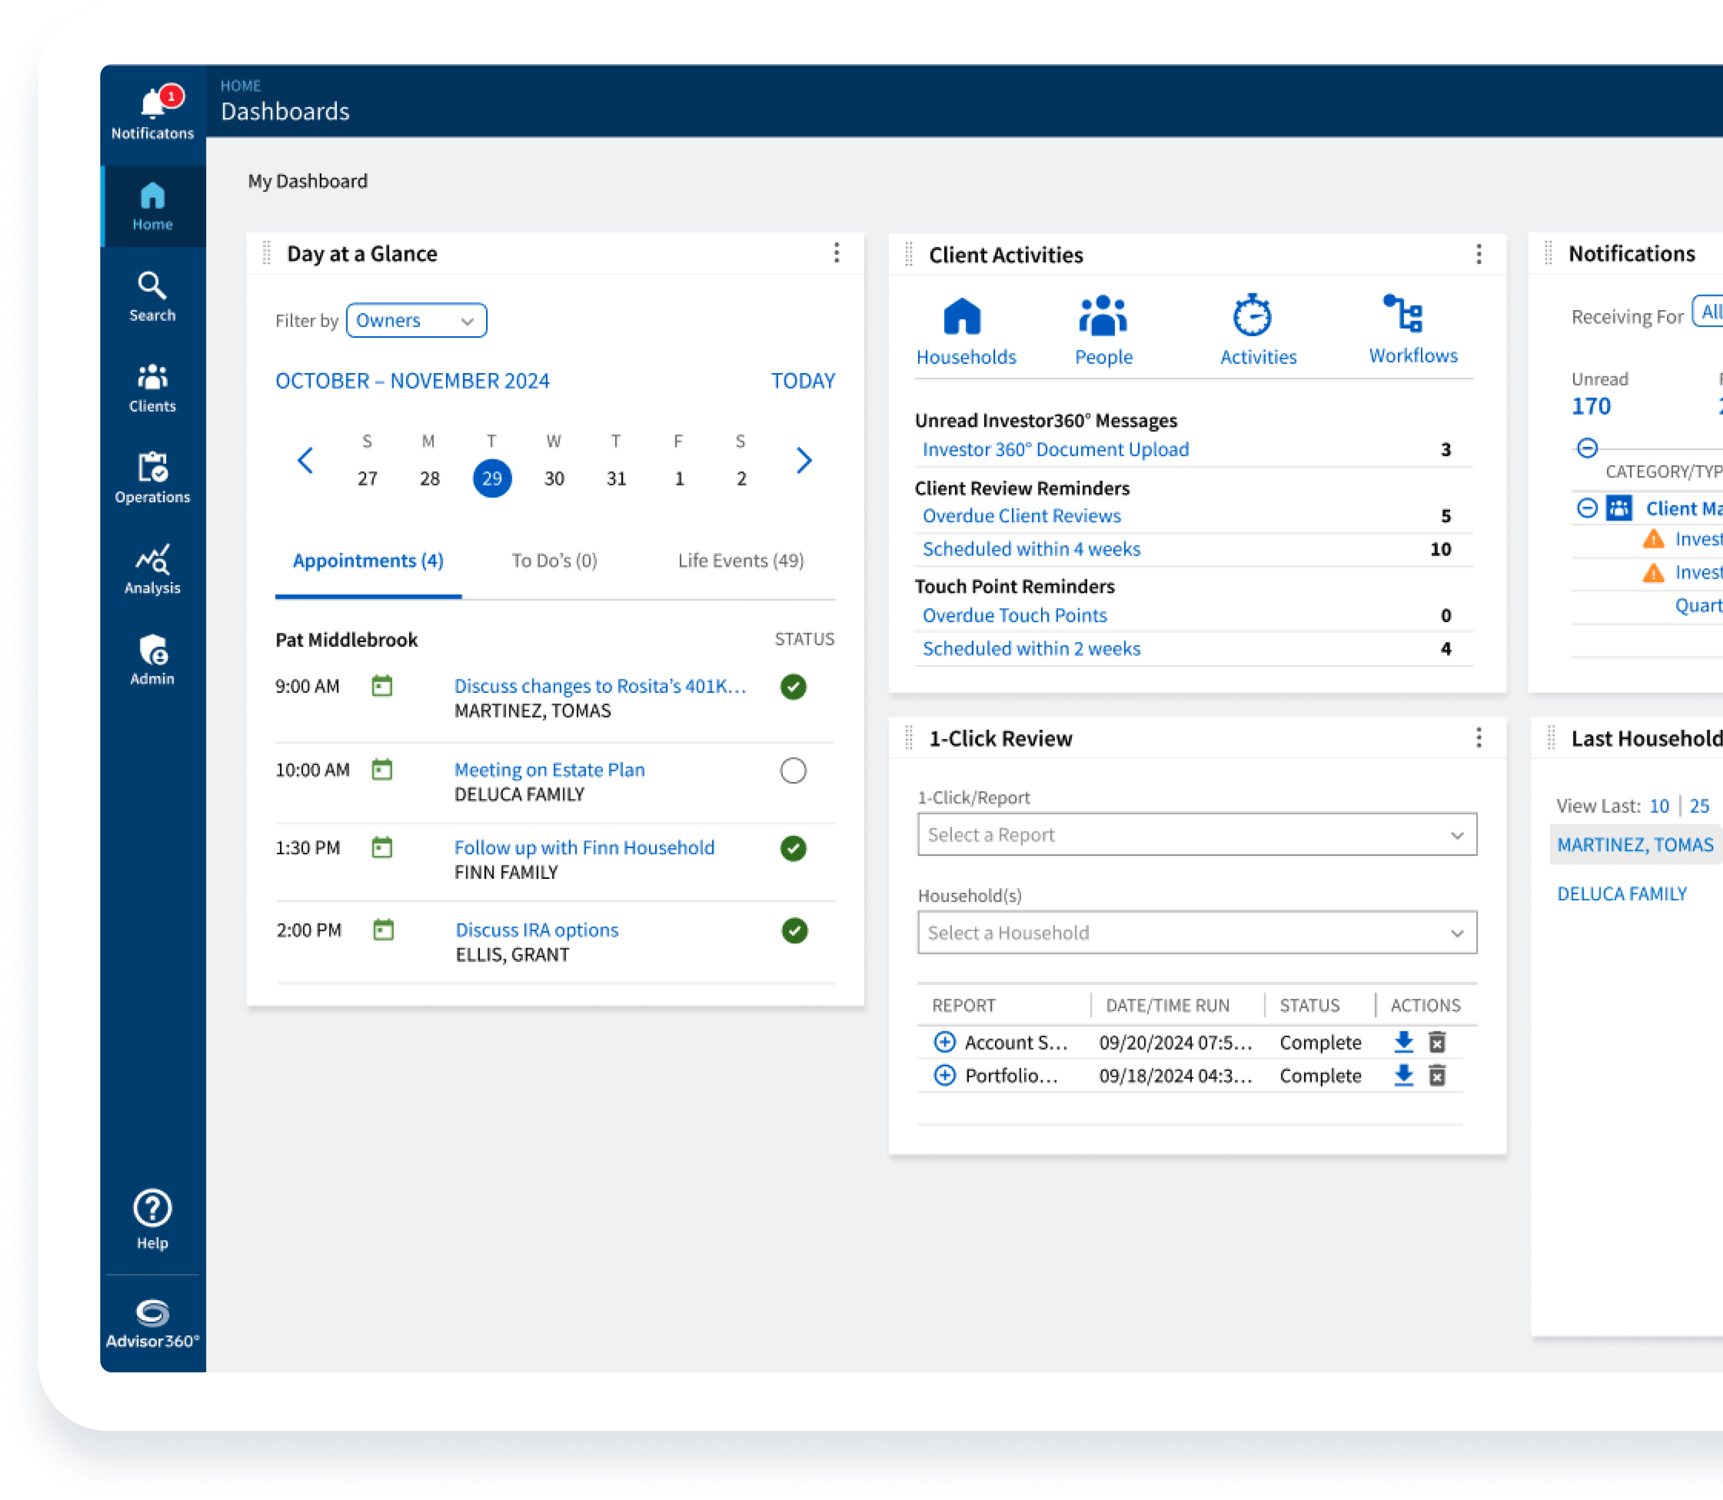Open Scheduled within 2 weeks link
Viewport: 1723px width, 1500px height.
(1031, 649)
